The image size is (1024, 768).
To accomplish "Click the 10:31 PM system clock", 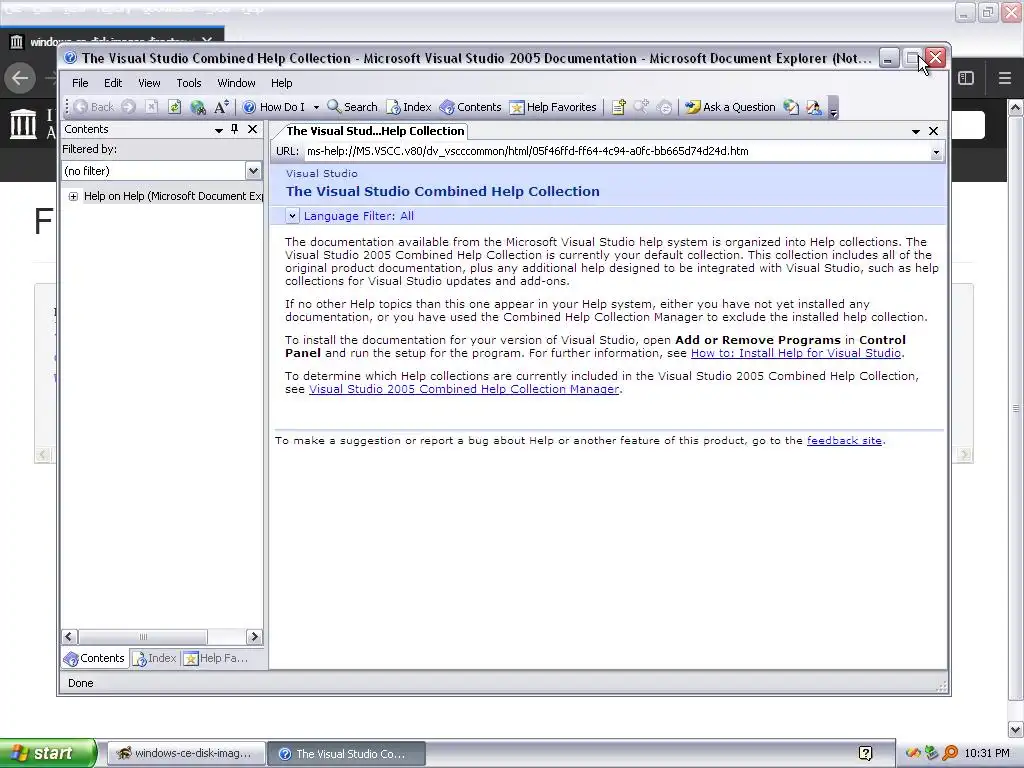I will (x=987, y=754).
